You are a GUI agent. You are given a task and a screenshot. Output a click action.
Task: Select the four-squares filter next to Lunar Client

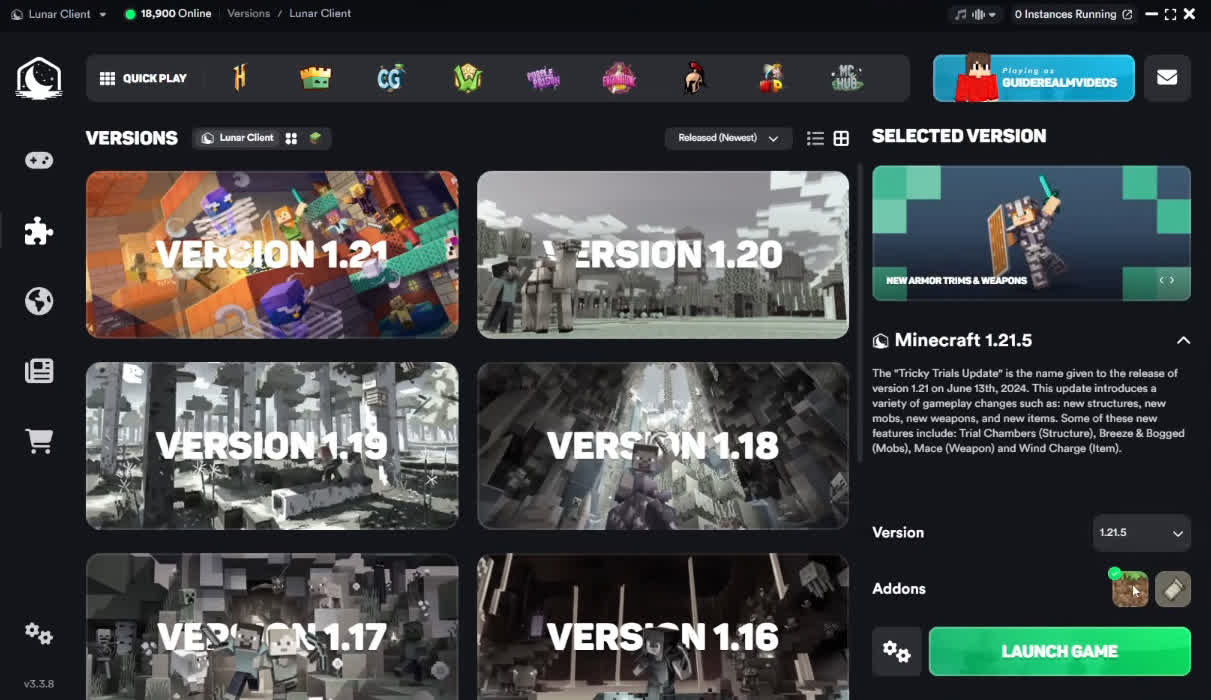pyautogui.click(x=291, y=138)
